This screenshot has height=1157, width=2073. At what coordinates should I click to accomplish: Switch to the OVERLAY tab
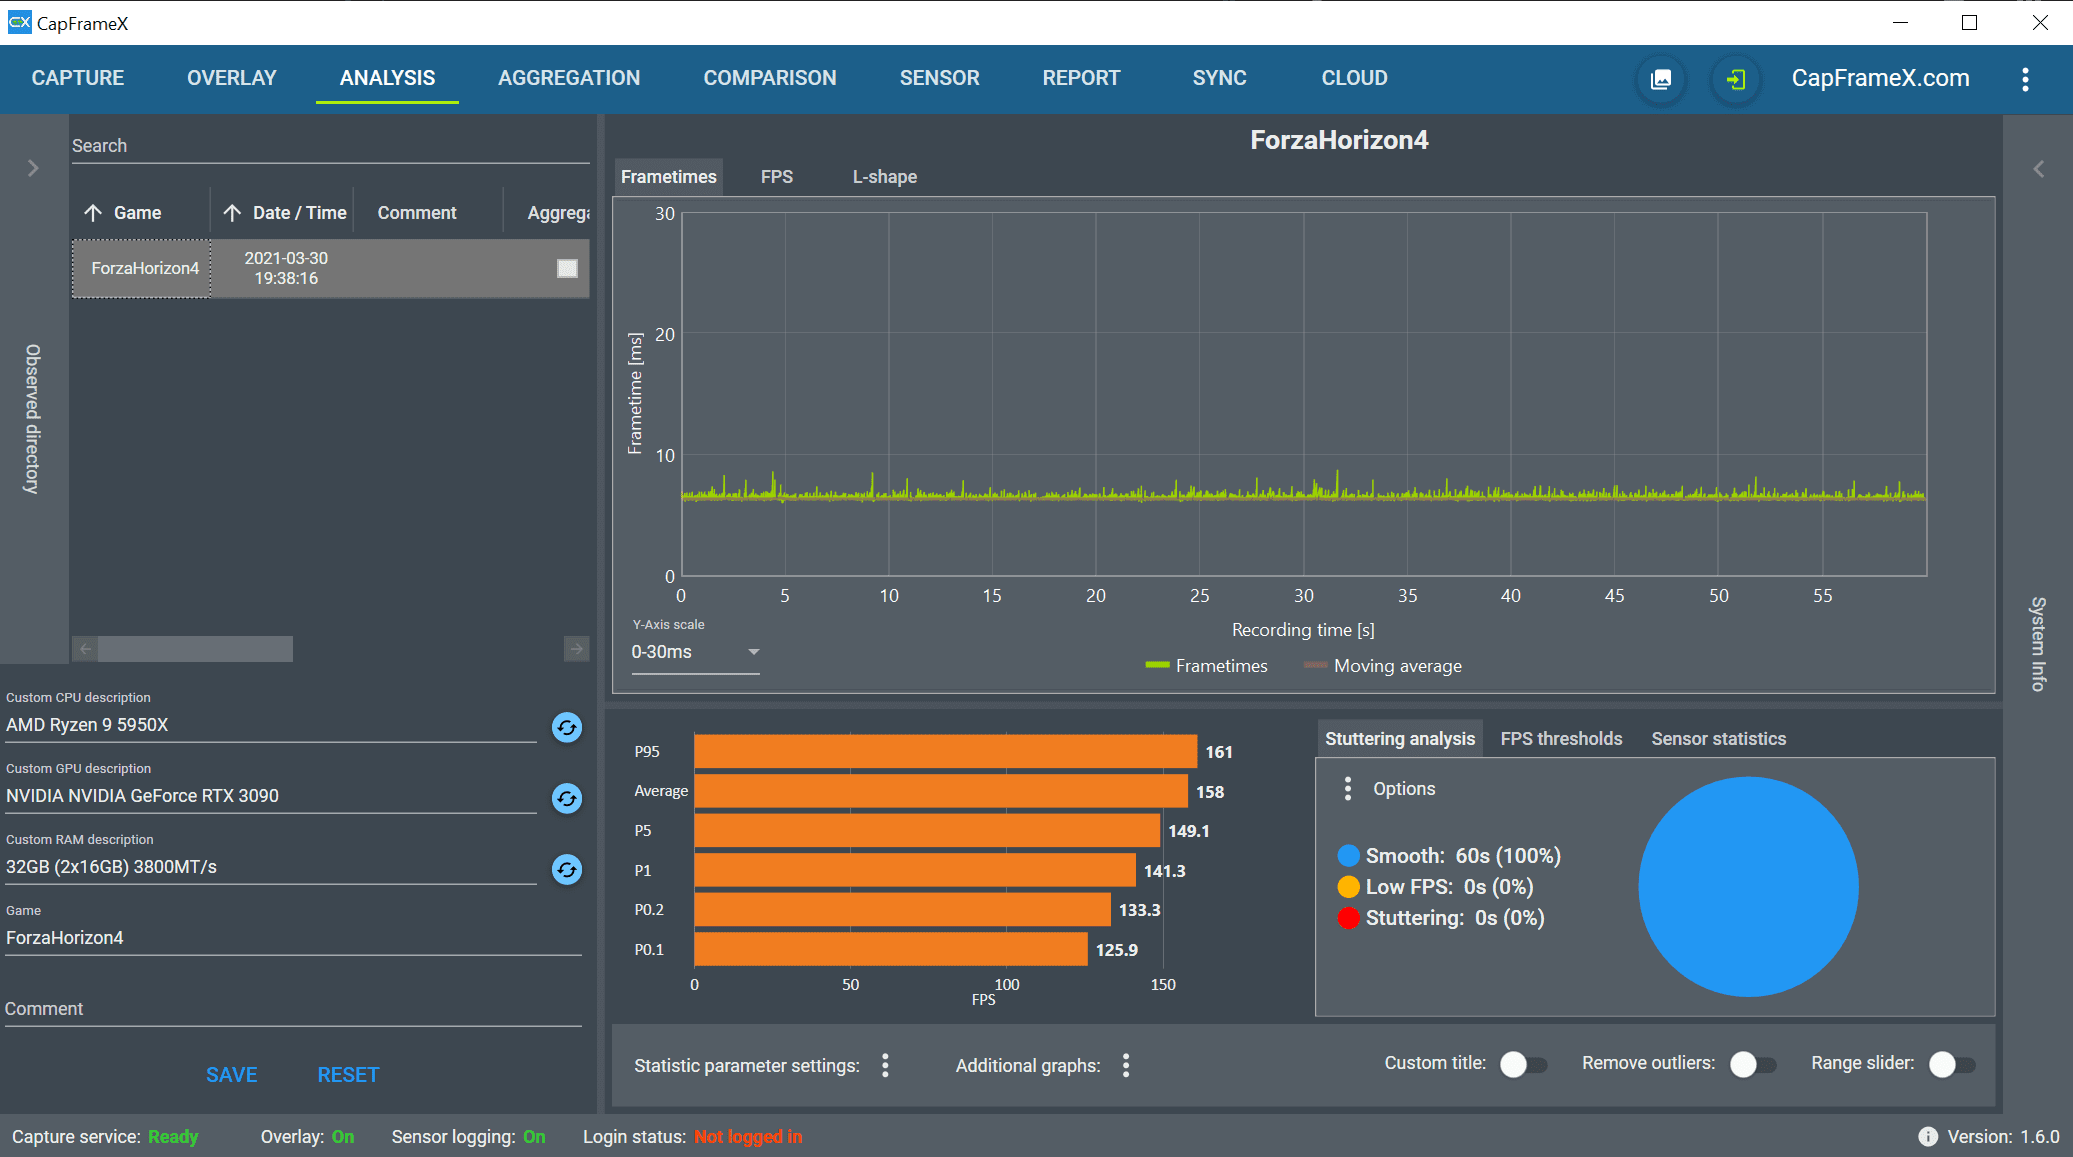232,78
